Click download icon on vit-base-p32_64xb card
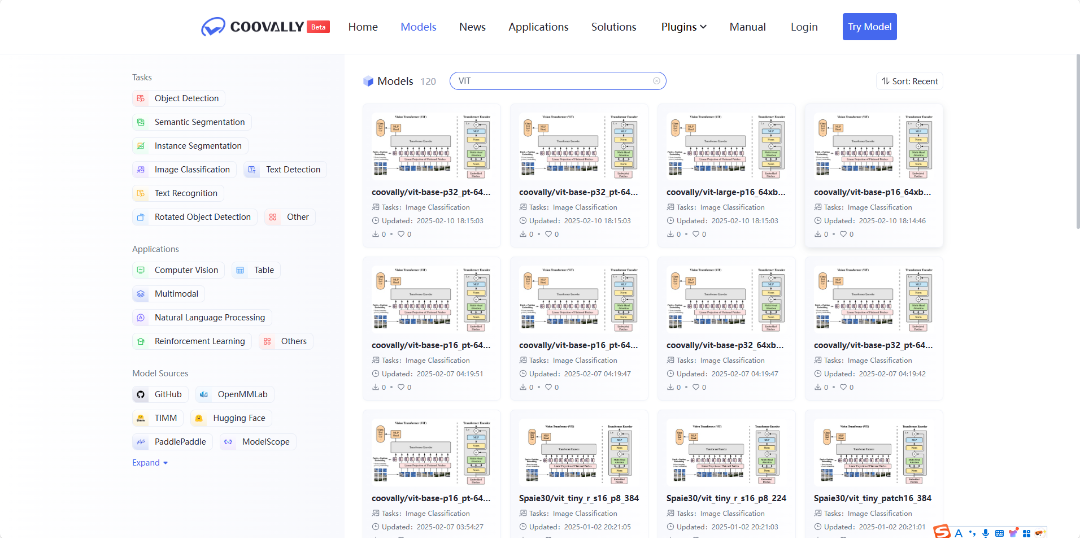Screen dimensions: 1080x538 (670, 387)
